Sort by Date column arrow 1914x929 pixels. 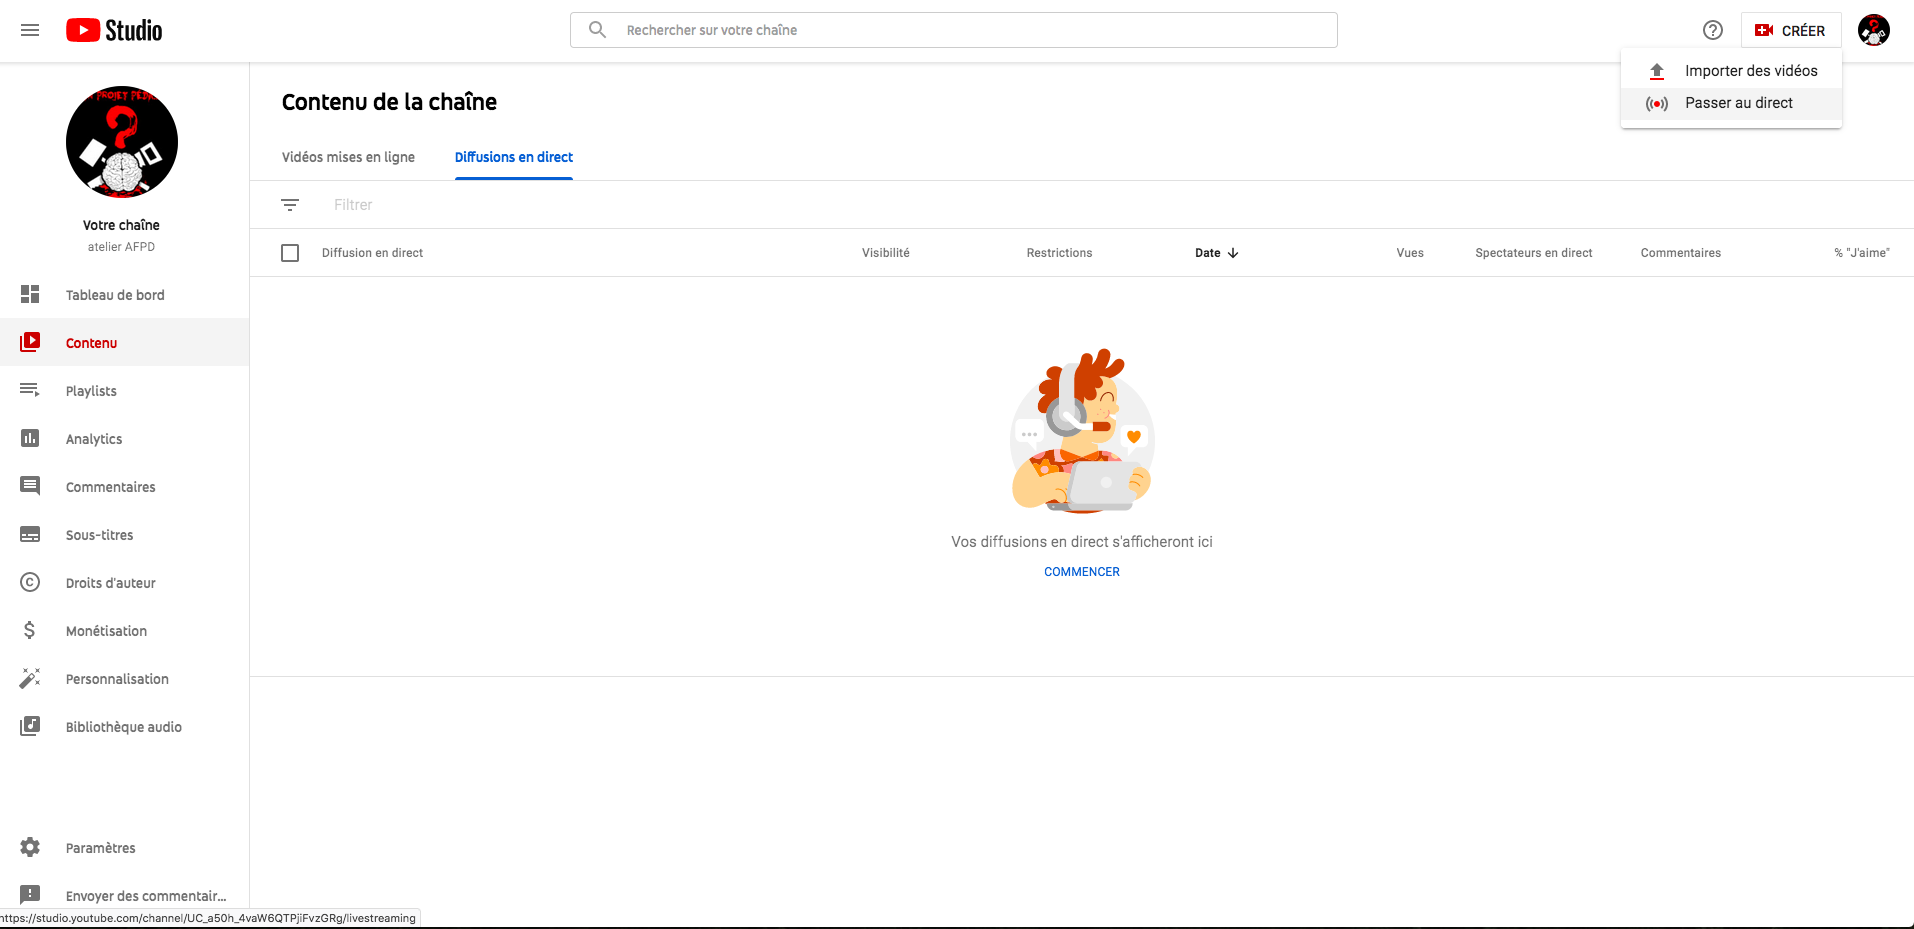pyautogui.click(x=1232, y=253)
